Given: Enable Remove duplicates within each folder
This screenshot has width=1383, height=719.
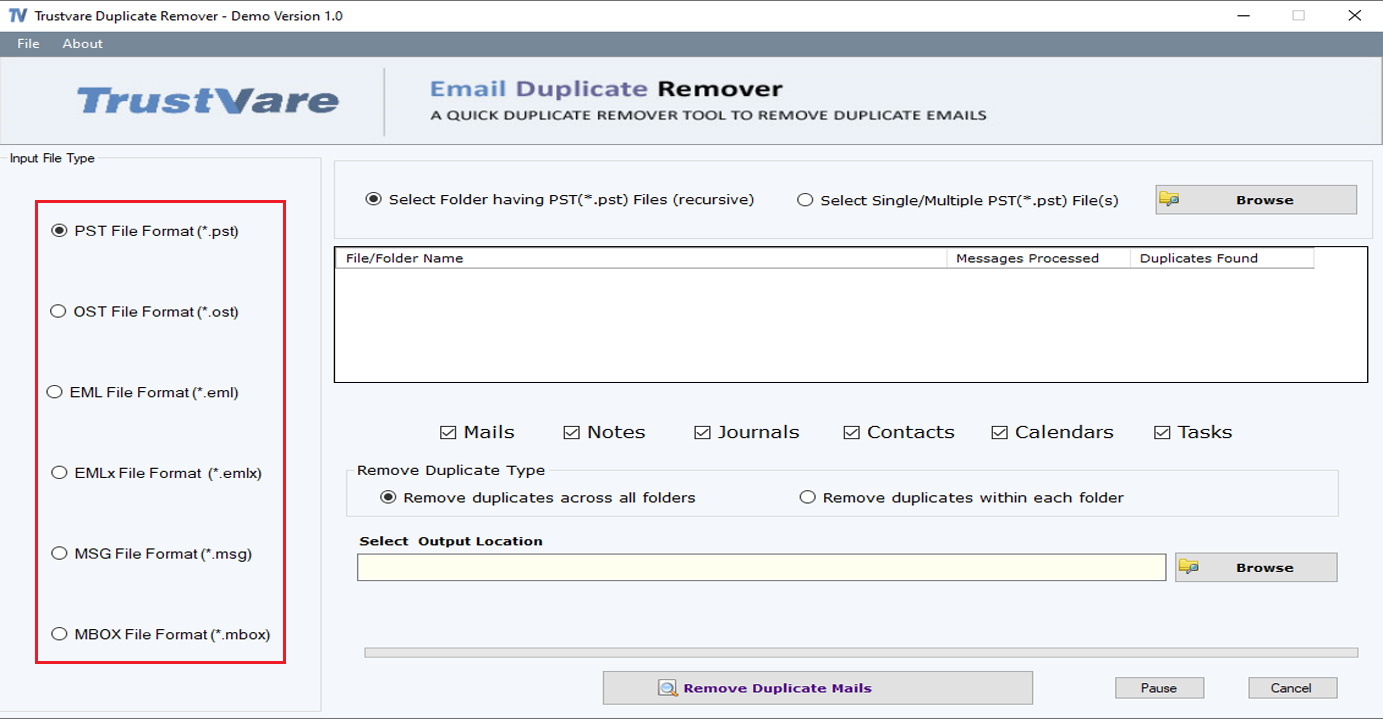Looking at the screenshot, I should [x=808, y=495].
